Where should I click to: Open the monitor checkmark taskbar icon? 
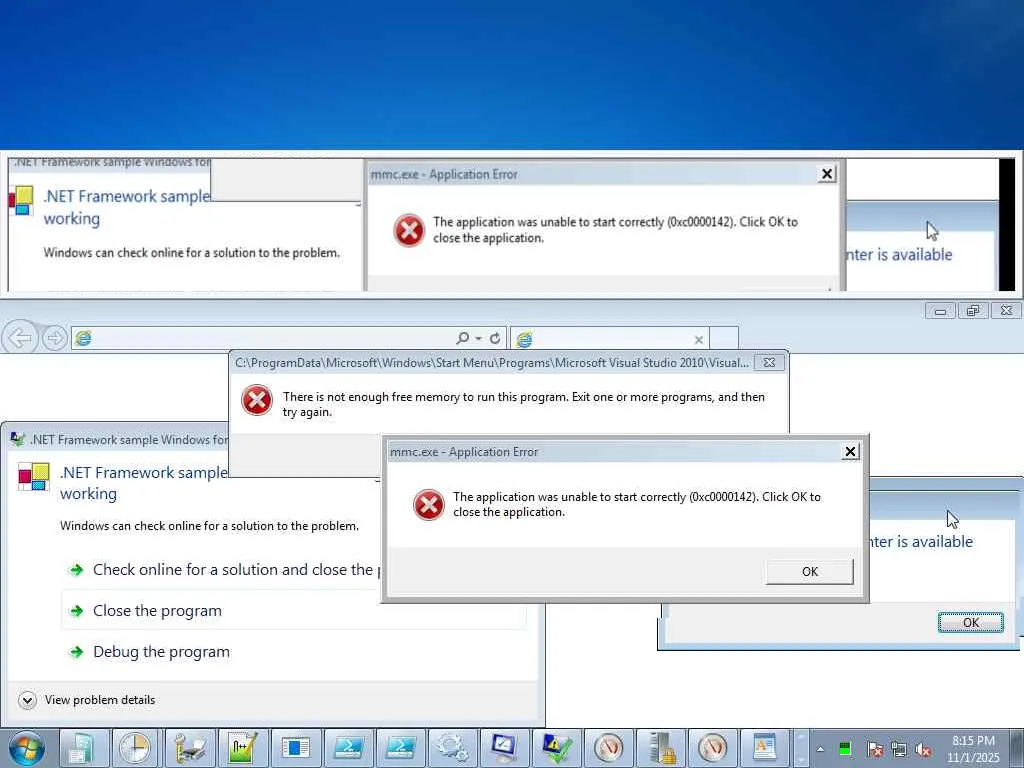coord(504,748)
